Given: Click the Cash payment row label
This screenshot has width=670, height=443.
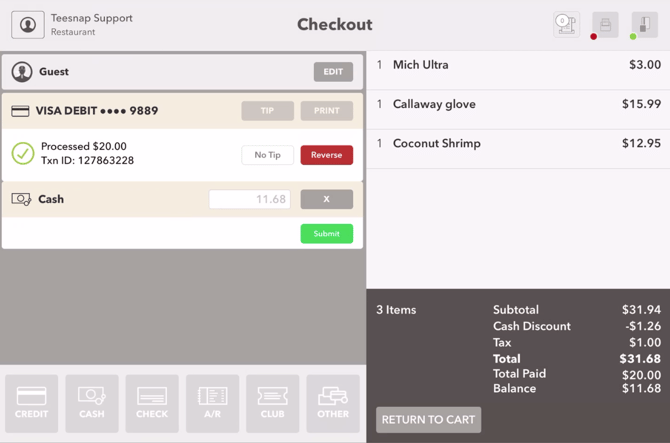Looking at the screenshot, I should pos(51,199).
